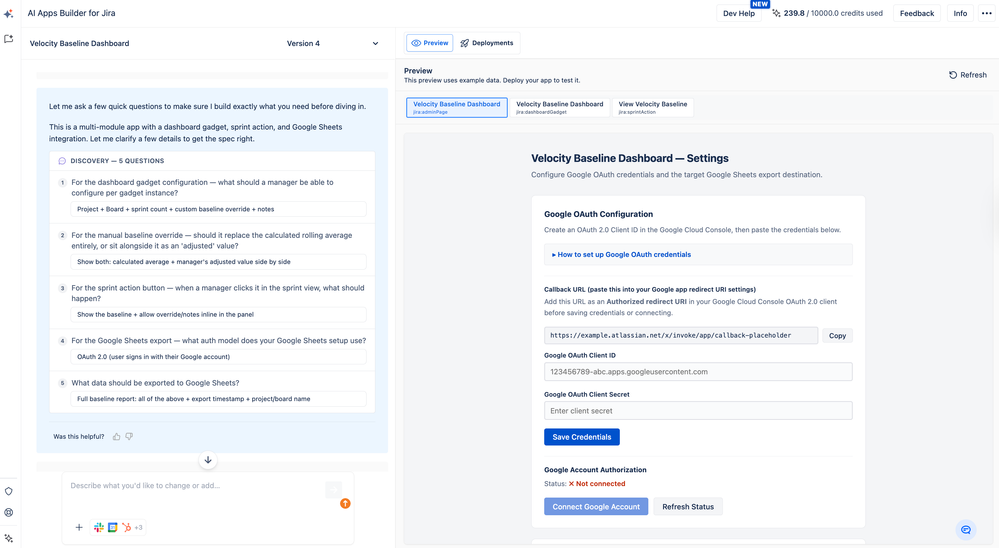The width and height of the screenshot is (999, 548).
Task: Click the Discovery speech bubble icon
Action: [x=62, y=161]
